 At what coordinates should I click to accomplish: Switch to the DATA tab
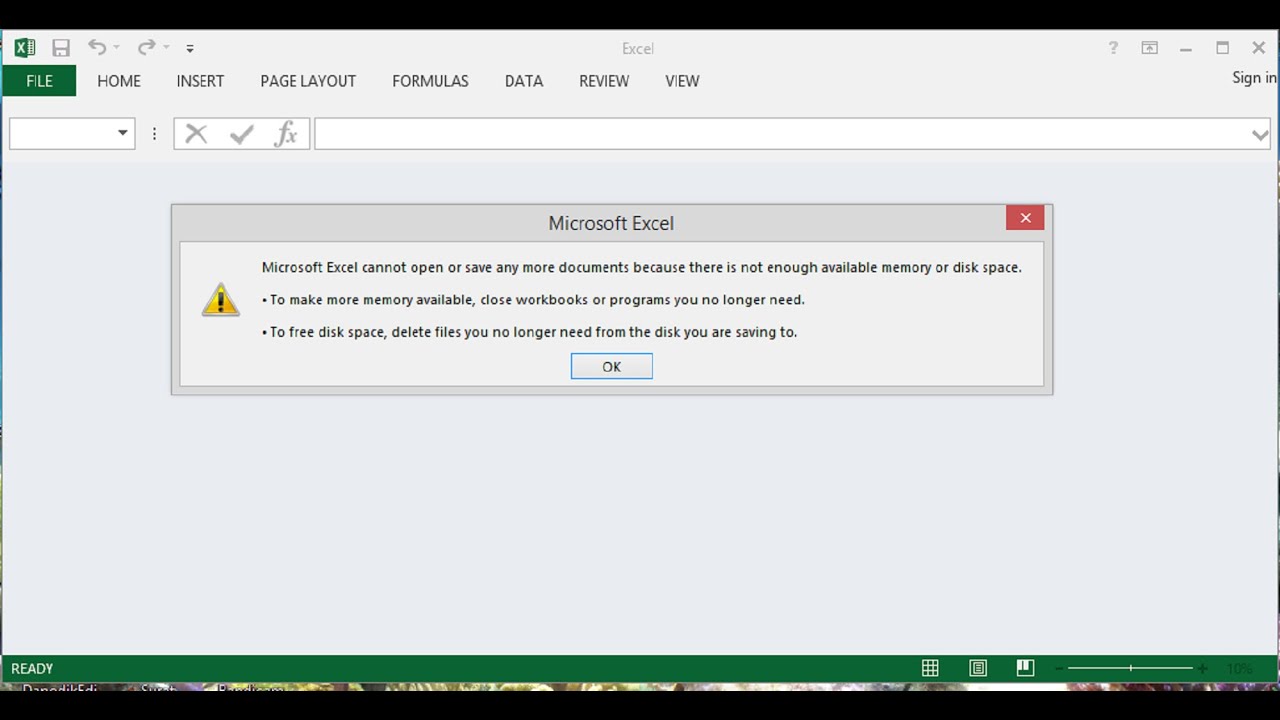[524, 81]
